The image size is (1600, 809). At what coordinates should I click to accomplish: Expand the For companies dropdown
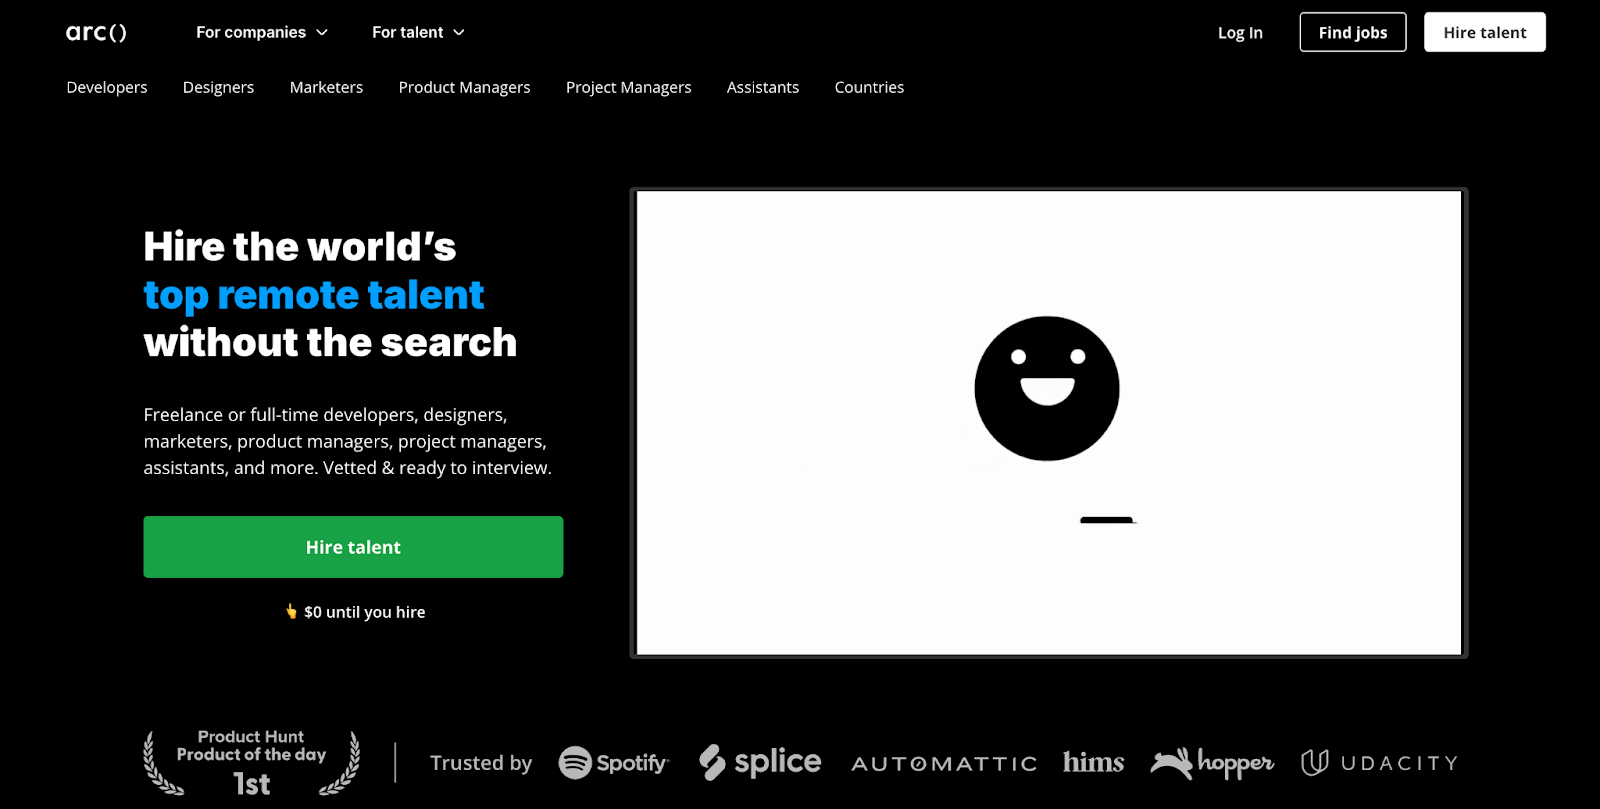pyautogui.click(x=262, y=32)
